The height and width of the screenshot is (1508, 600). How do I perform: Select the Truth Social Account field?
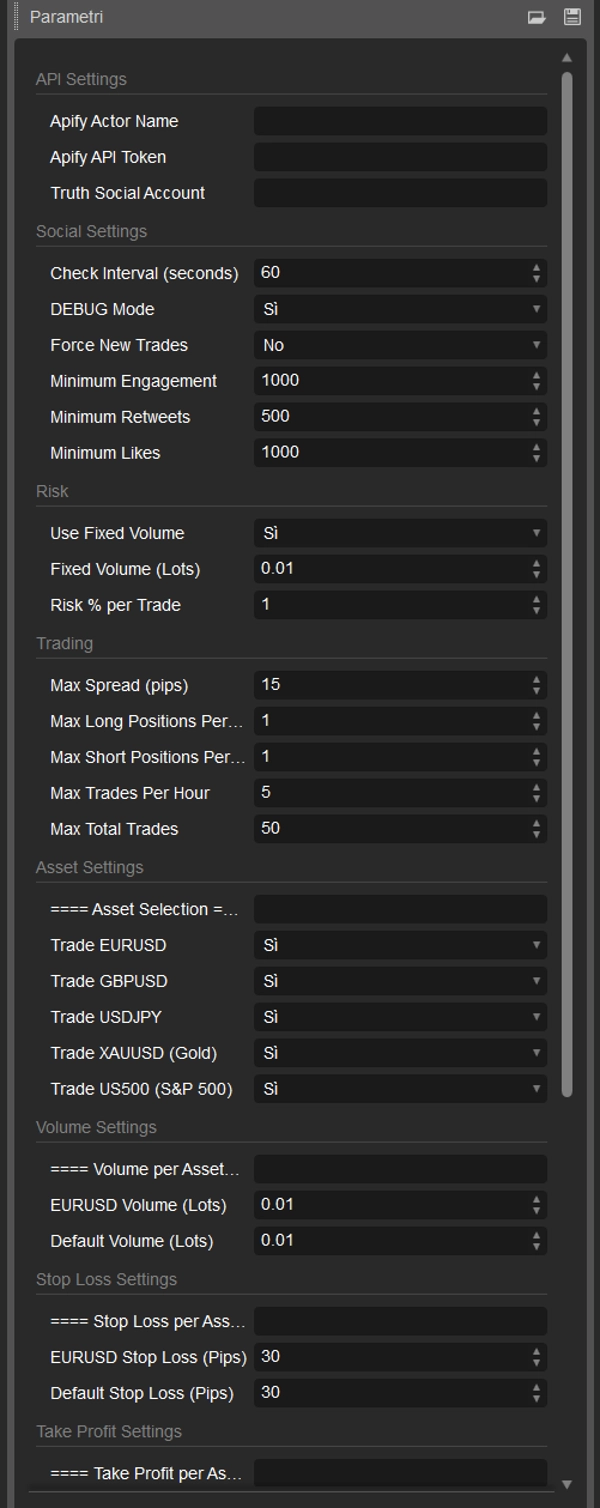[400, 193]
